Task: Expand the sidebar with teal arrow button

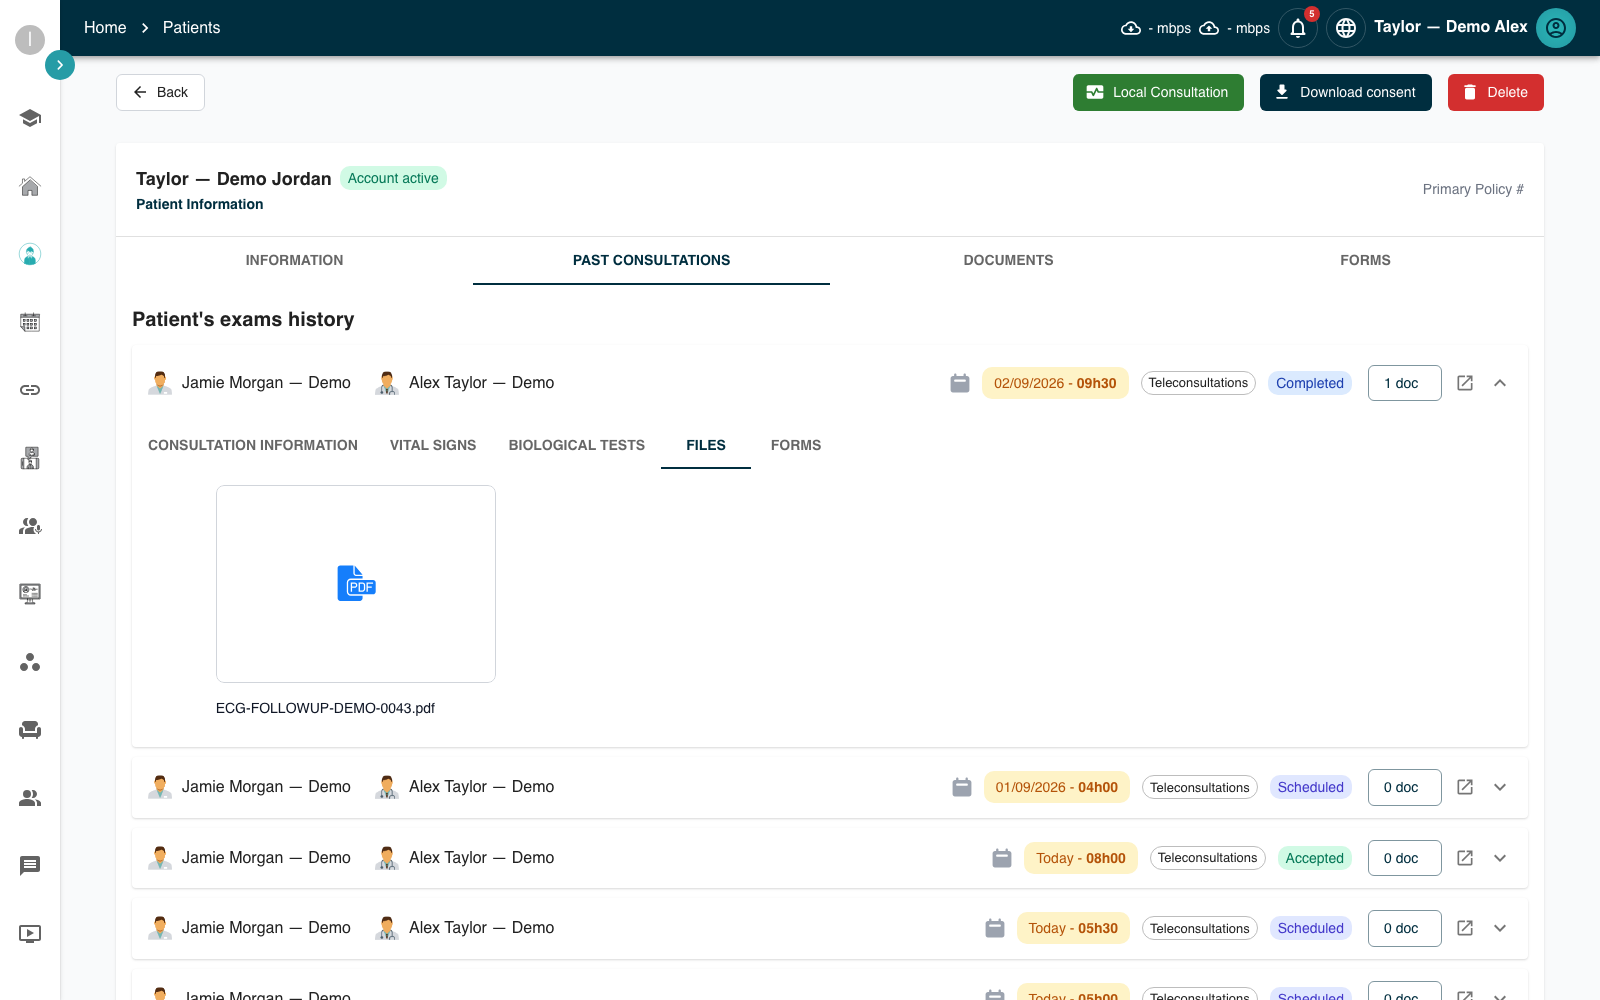Action: [x=60, y=65]
